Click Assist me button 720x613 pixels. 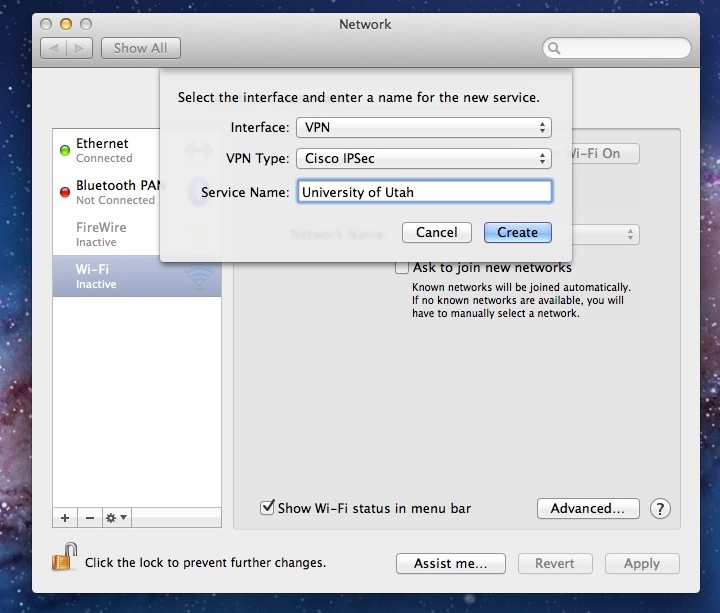pos(450,563)
